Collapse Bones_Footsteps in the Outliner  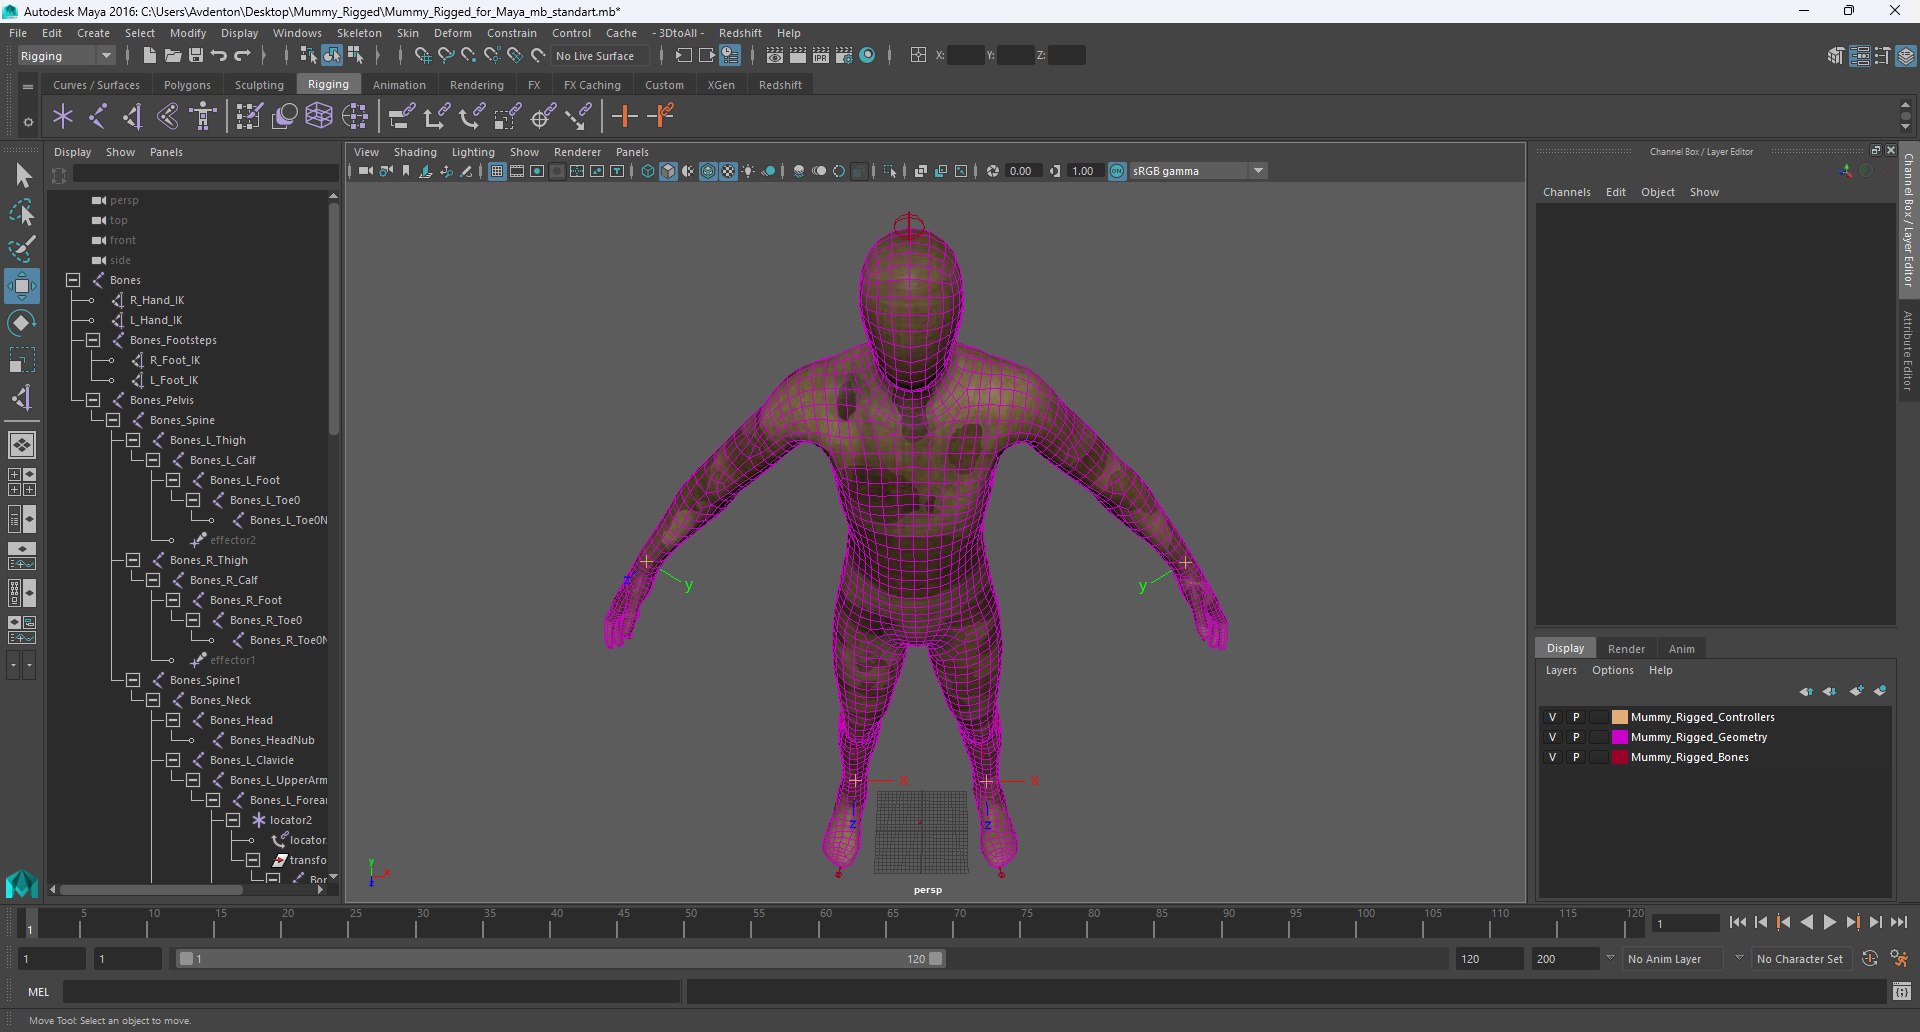[x=93, y=340]
